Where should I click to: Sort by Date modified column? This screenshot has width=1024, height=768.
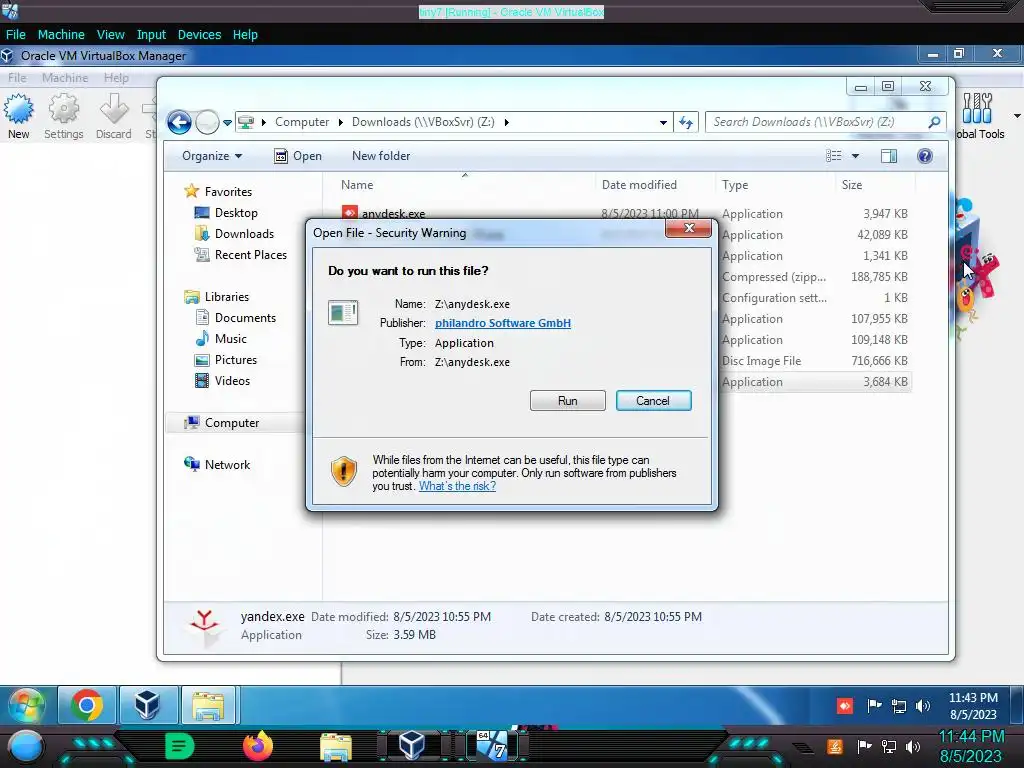click(655, 185)
